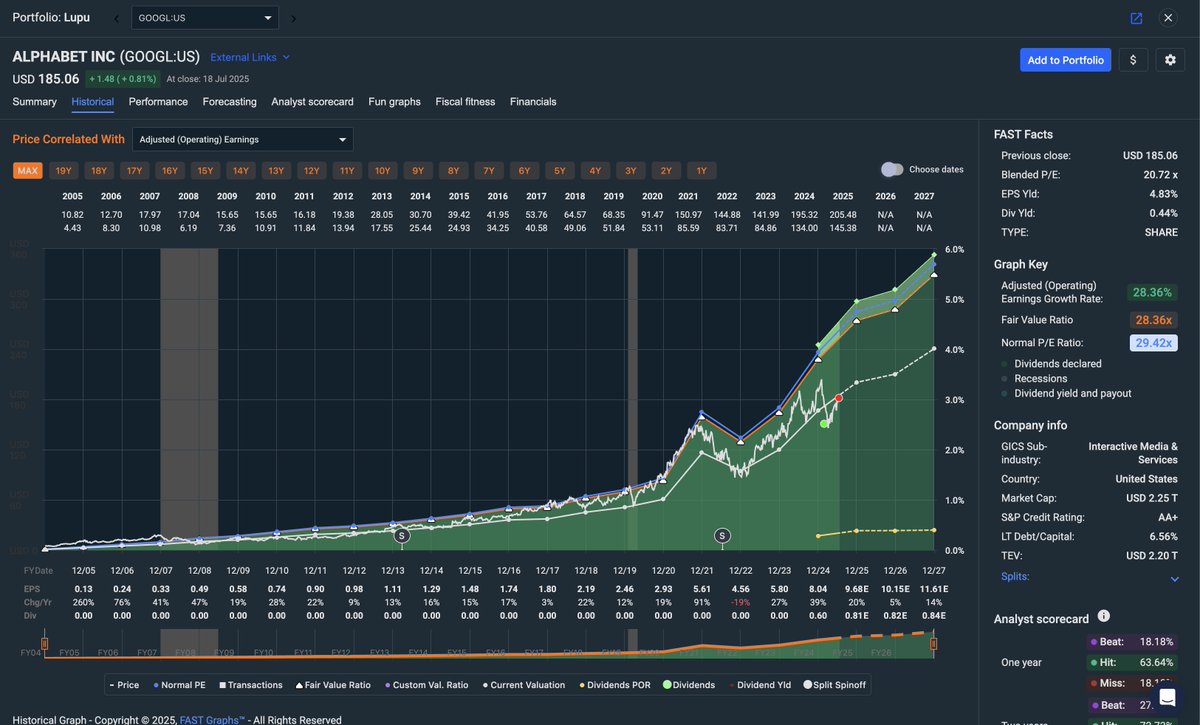Open the Fun graphs tab

pos(394,102)
